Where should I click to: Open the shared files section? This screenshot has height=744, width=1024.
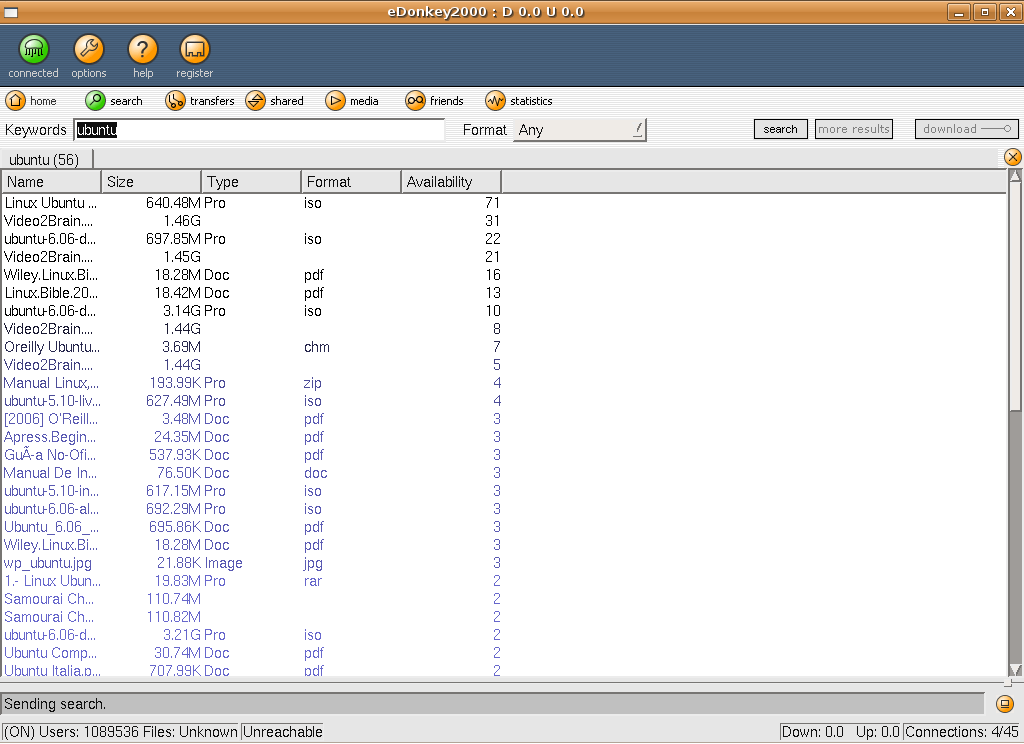275,101
